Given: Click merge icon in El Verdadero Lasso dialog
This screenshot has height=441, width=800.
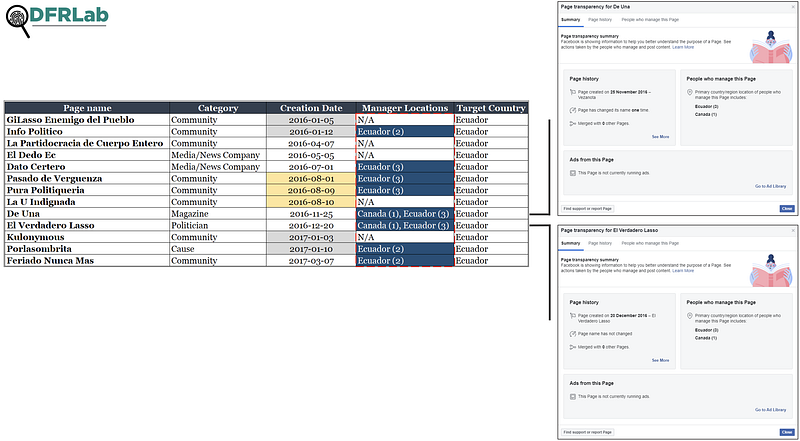Looking at the screenshot, I should (x=572, y=347).
